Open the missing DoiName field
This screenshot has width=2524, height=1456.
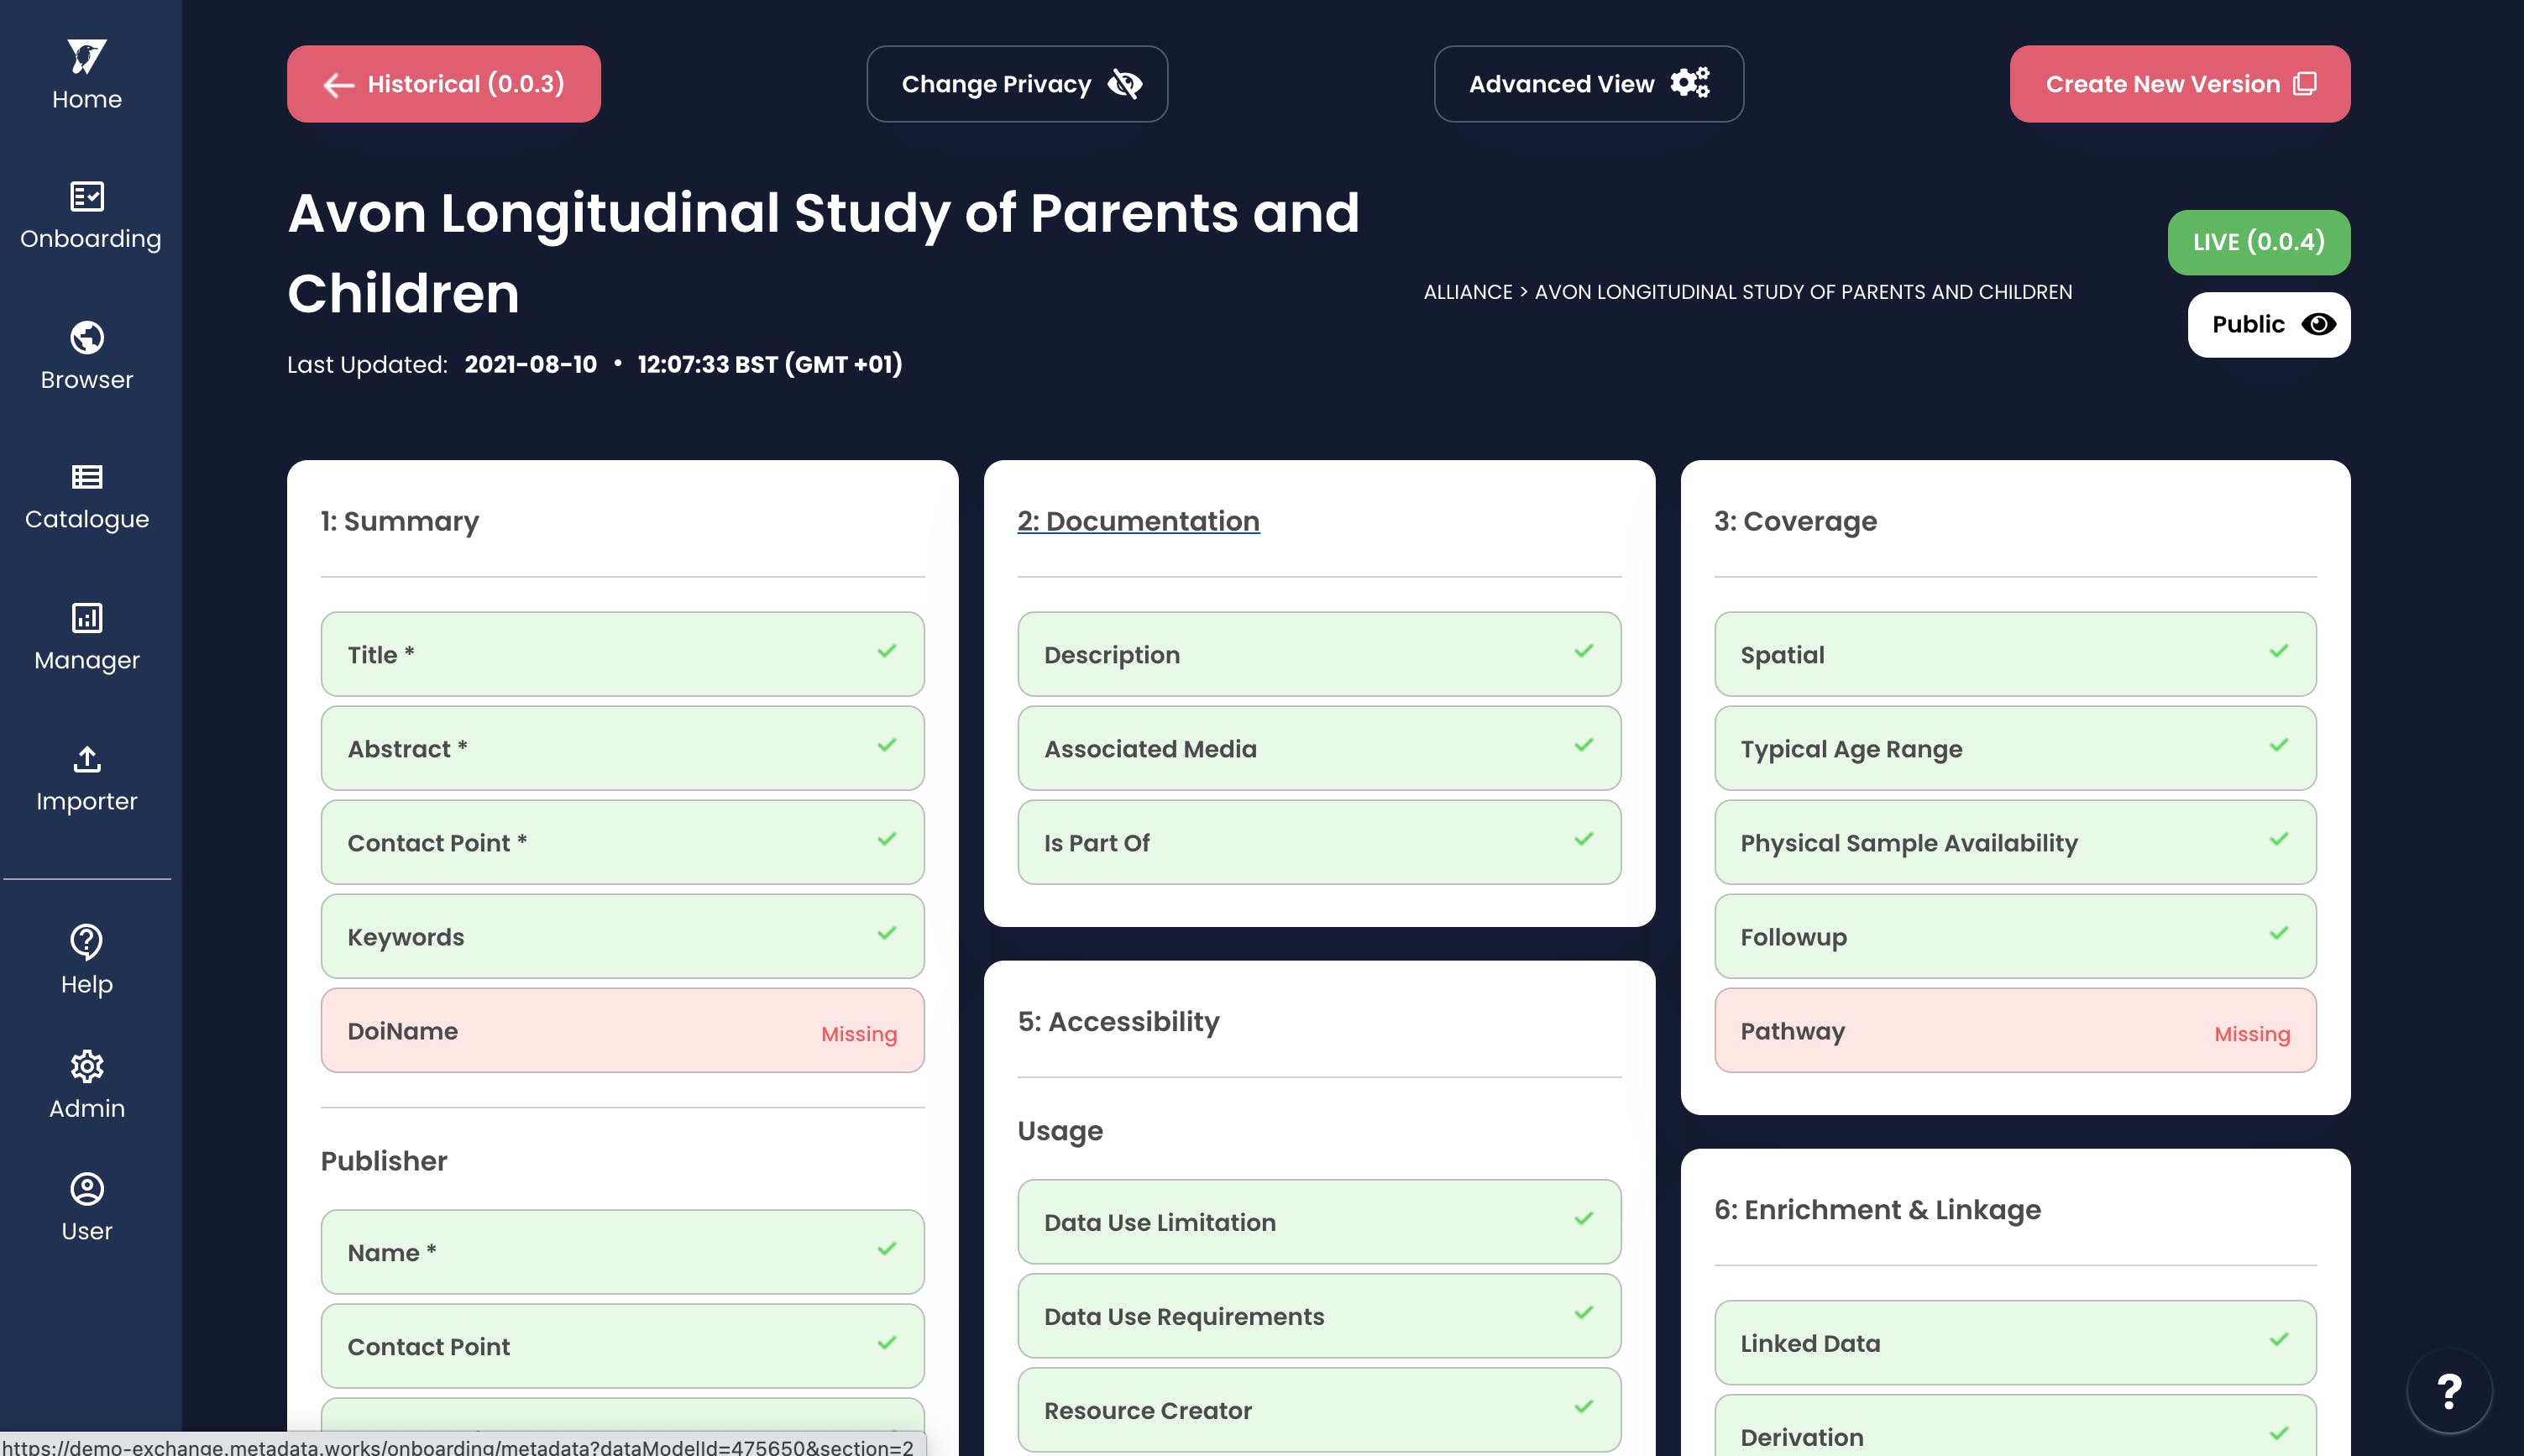[622, 1031]
